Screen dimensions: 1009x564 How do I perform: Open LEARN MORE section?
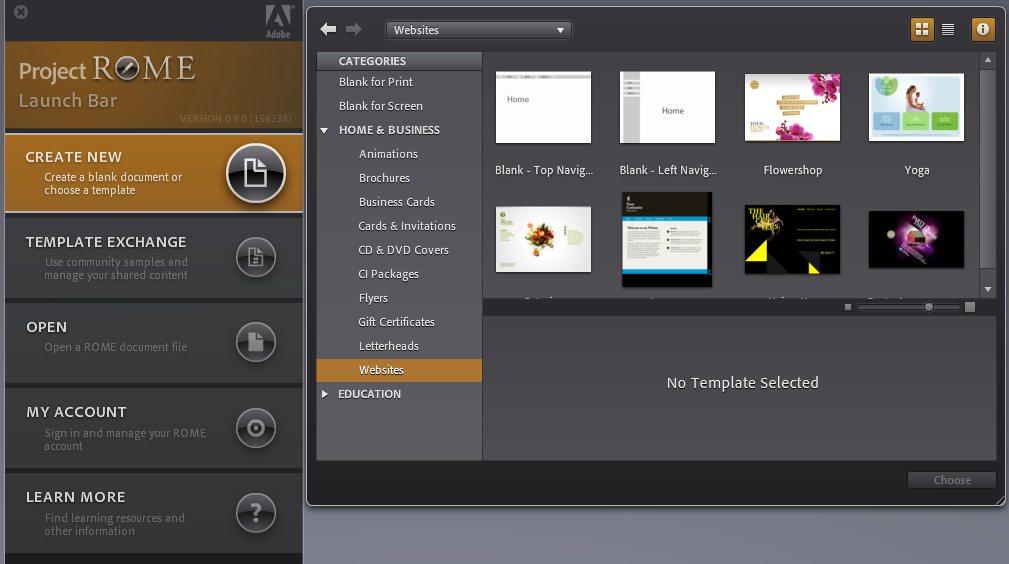click(154, 513)
